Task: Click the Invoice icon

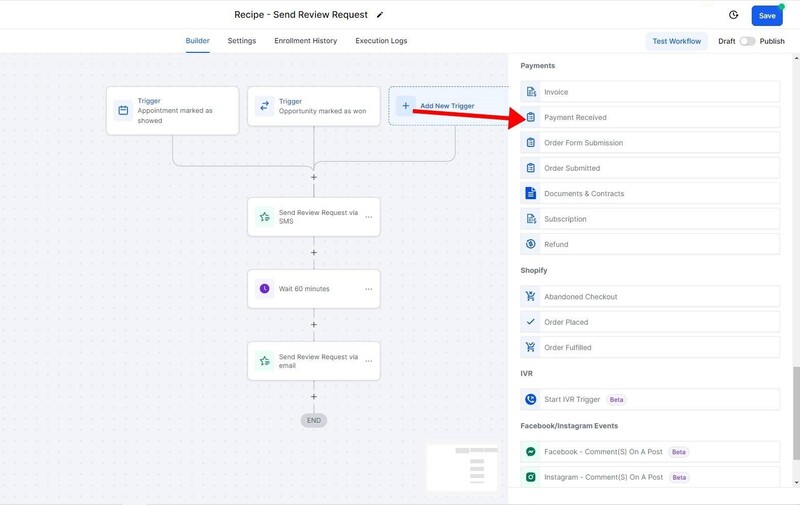Action: pyautogui.click(x=531, y=92)
